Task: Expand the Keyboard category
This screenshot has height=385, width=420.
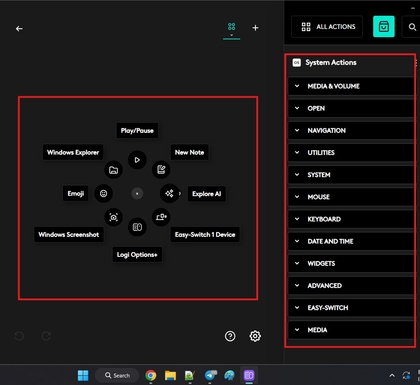Action: pos(351,219)
